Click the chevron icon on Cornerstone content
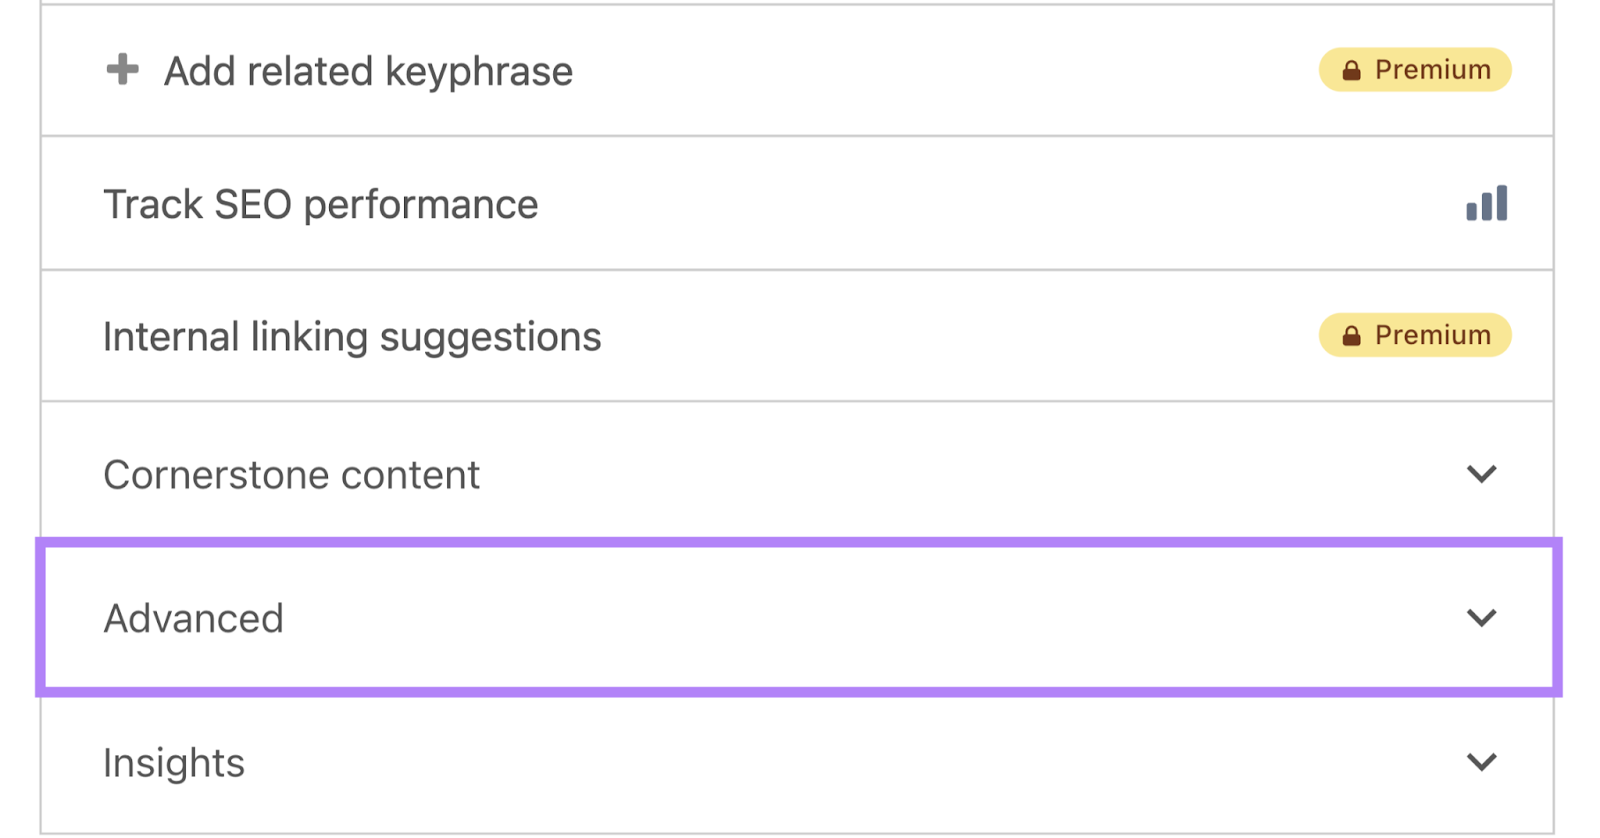The image size is (1600, 838). tap(1483, 474)
